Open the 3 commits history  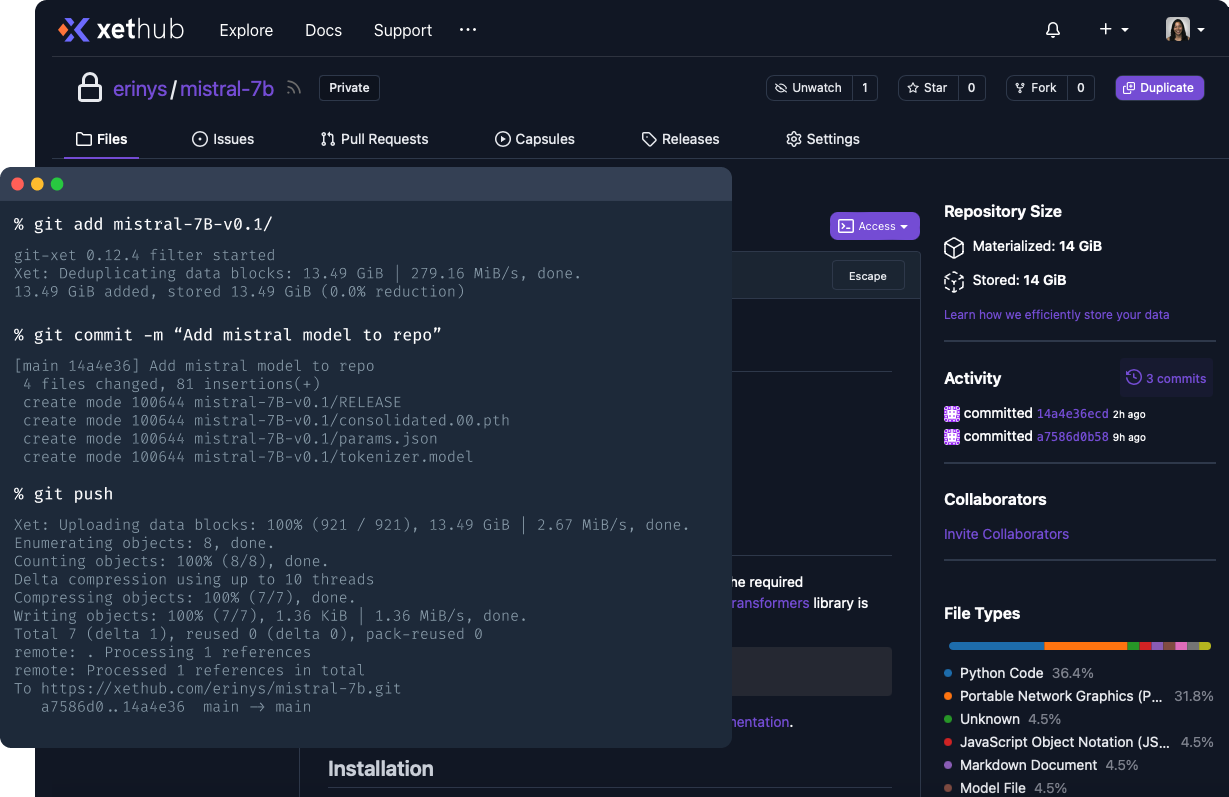tap(1166, 378)
